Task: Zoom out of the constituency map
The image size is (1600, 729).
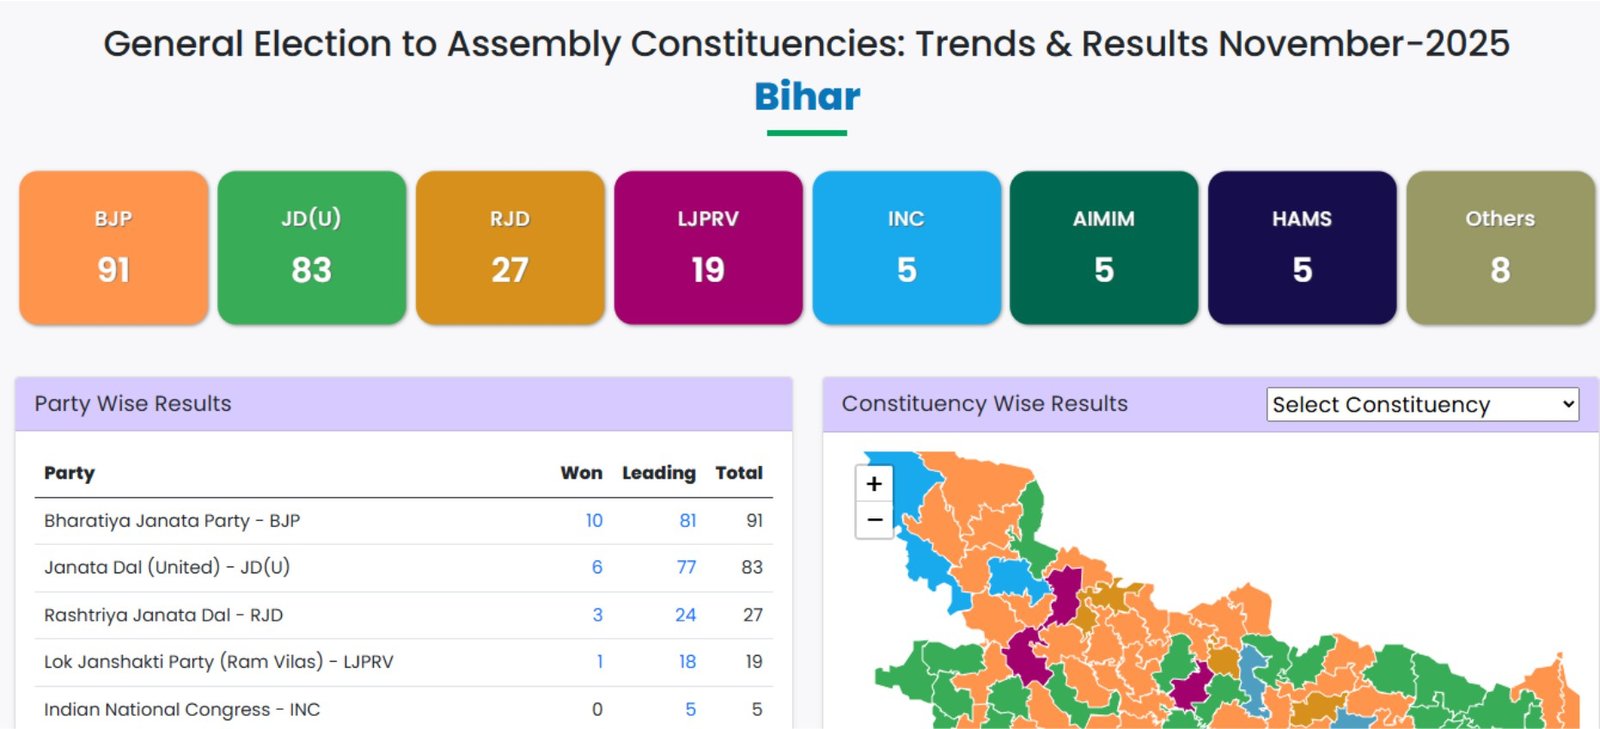Action: [874, 520]
